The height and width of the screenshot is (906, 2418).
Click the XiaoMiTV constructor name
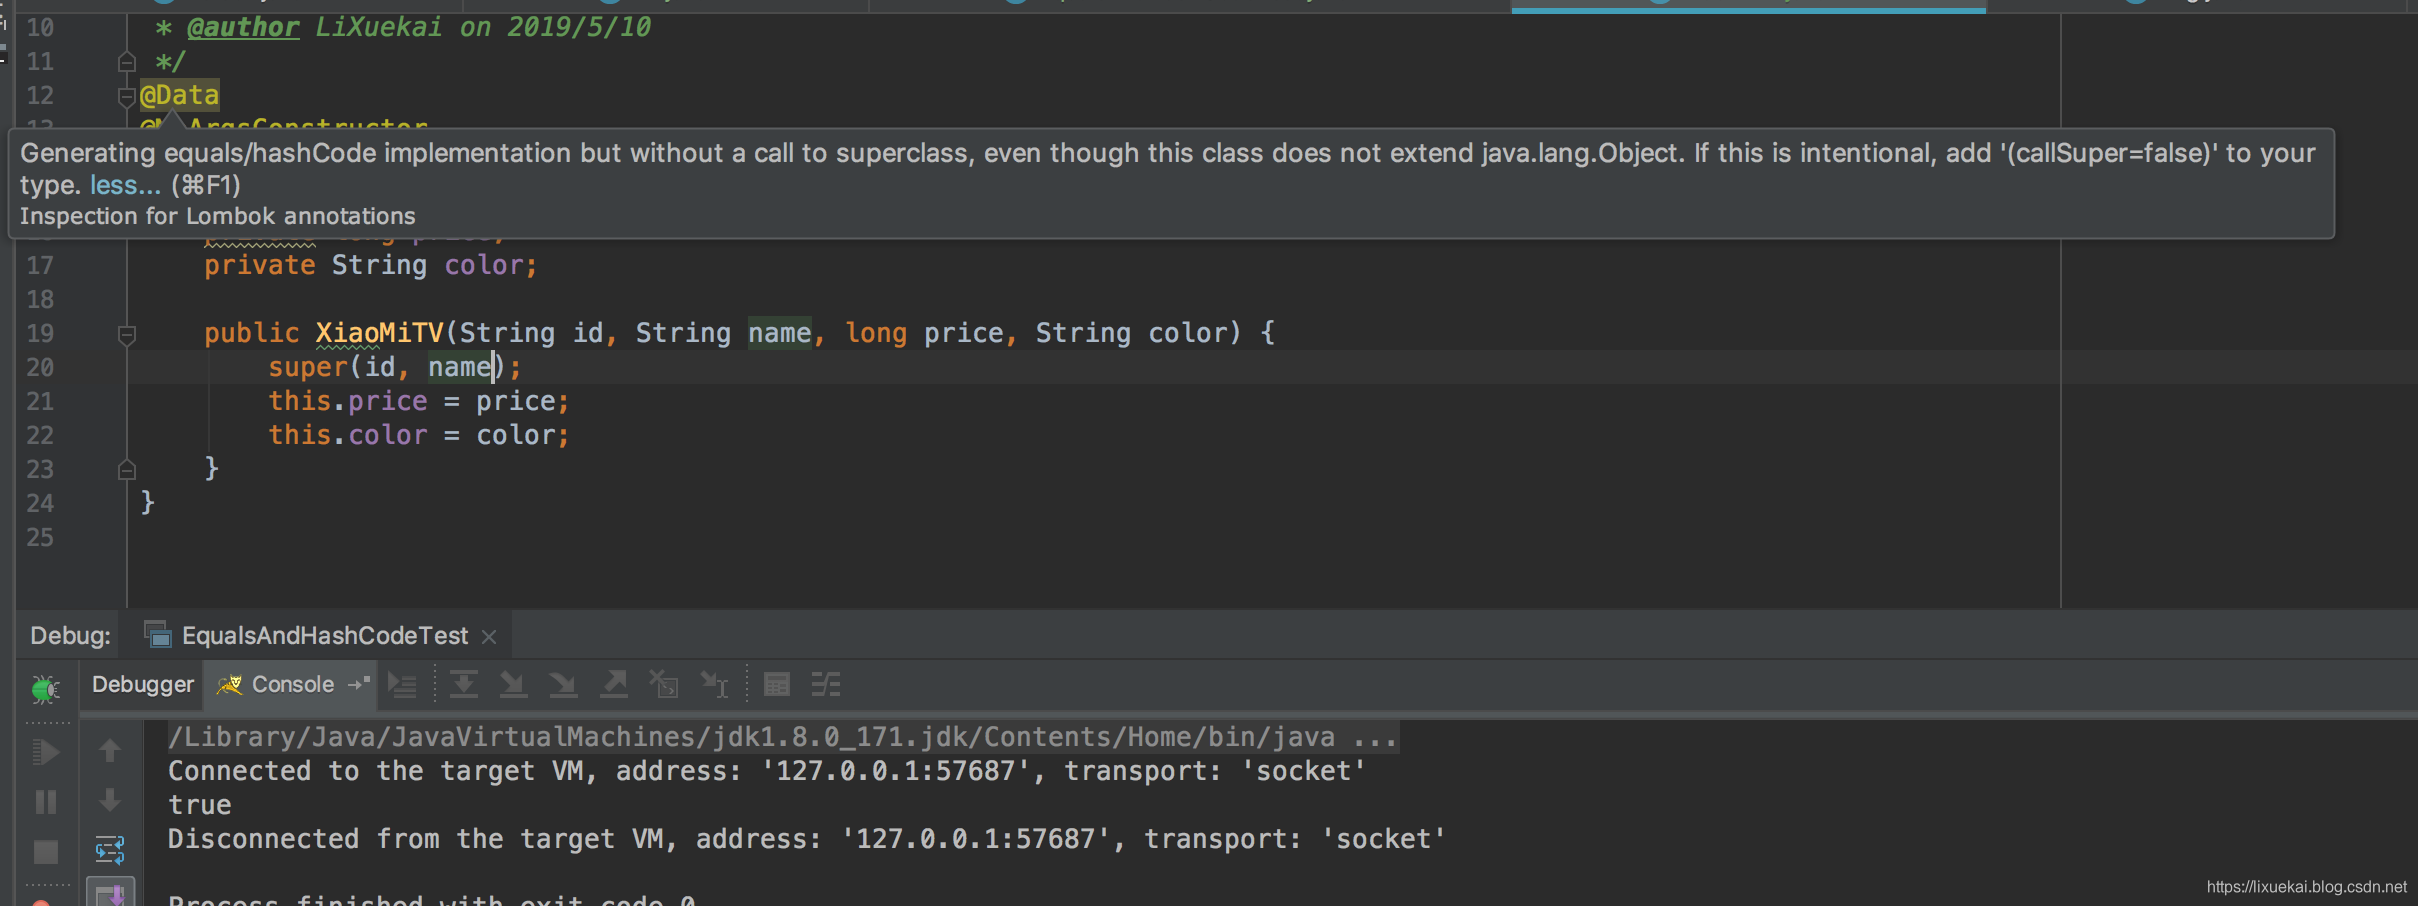tap(379, 333)
